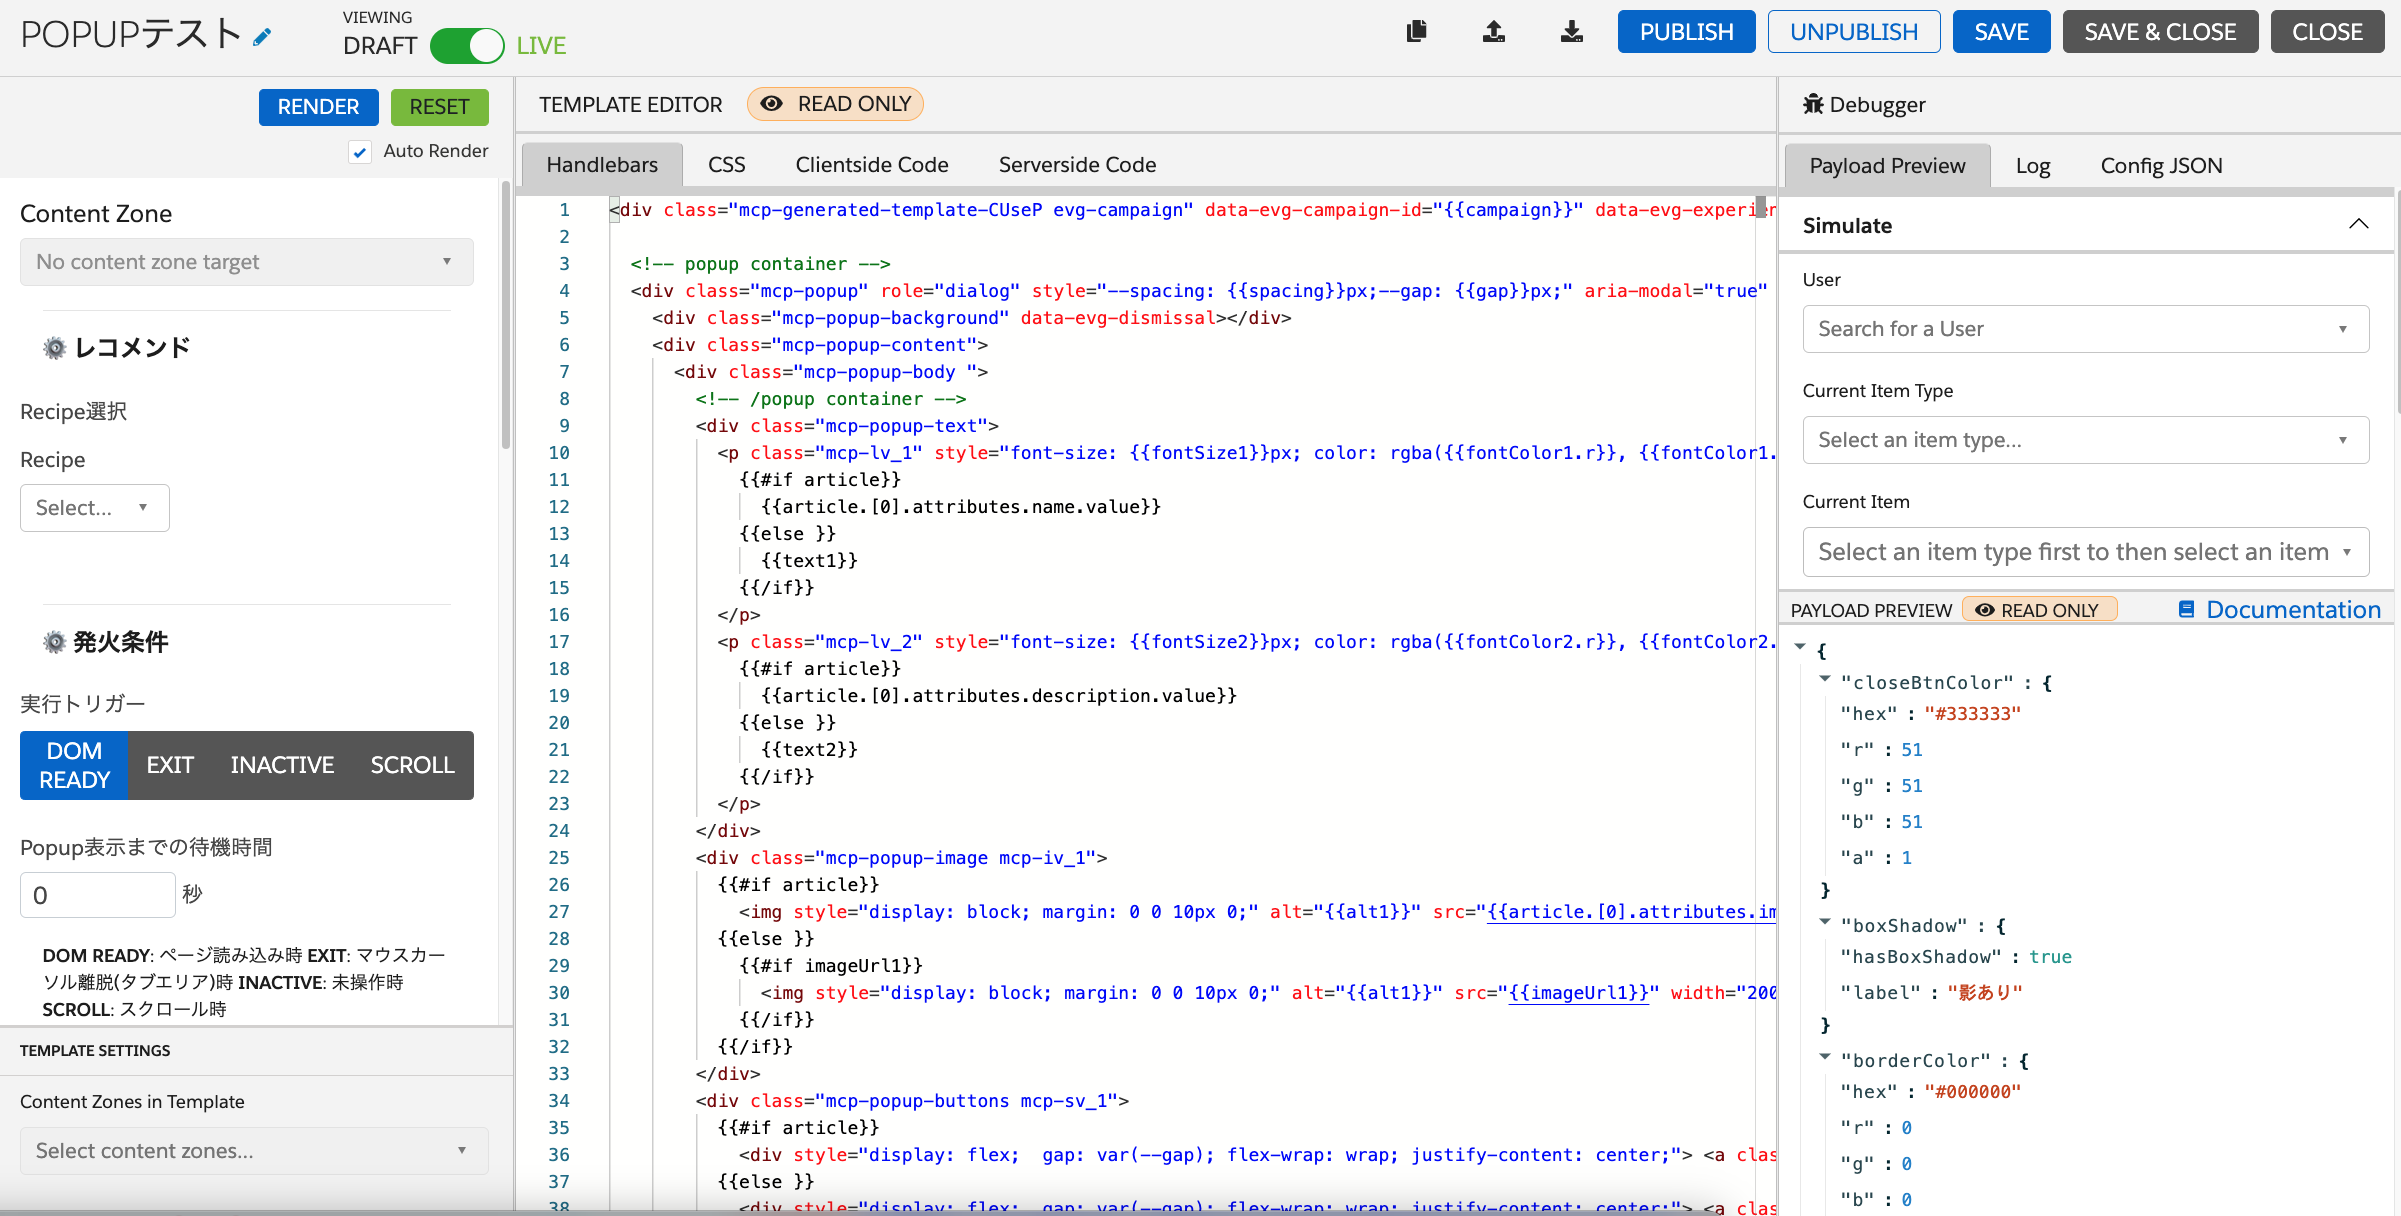Open the Serverside Code tab
This screenshot has height=1216, width=2401.
coord(1077,165)
